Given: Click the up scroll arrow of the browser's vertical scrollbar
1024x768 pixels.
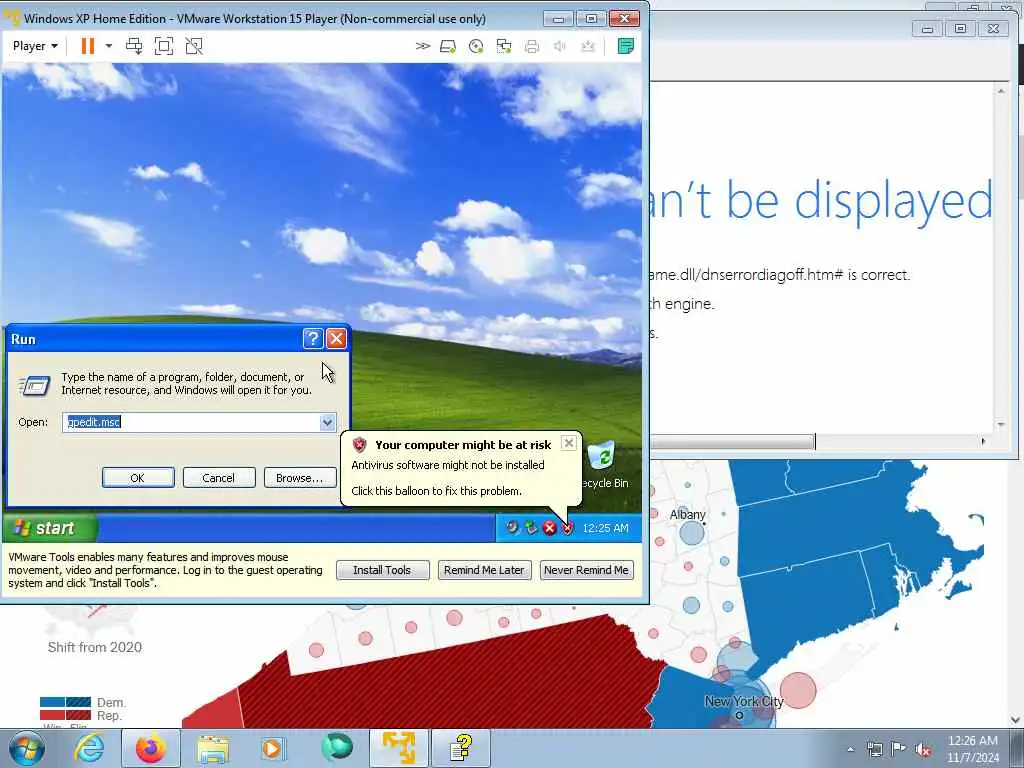Looking at the screenshot, I should coord(1001,91).
